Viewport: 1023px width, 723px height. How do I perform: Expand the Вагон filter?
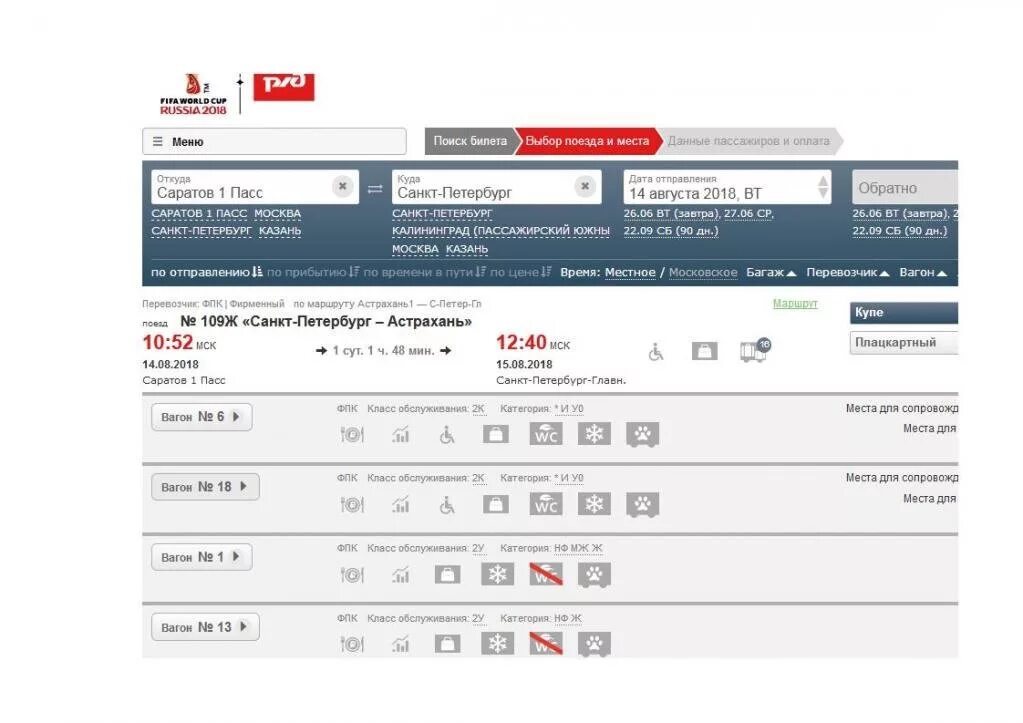tap(923, 272)
